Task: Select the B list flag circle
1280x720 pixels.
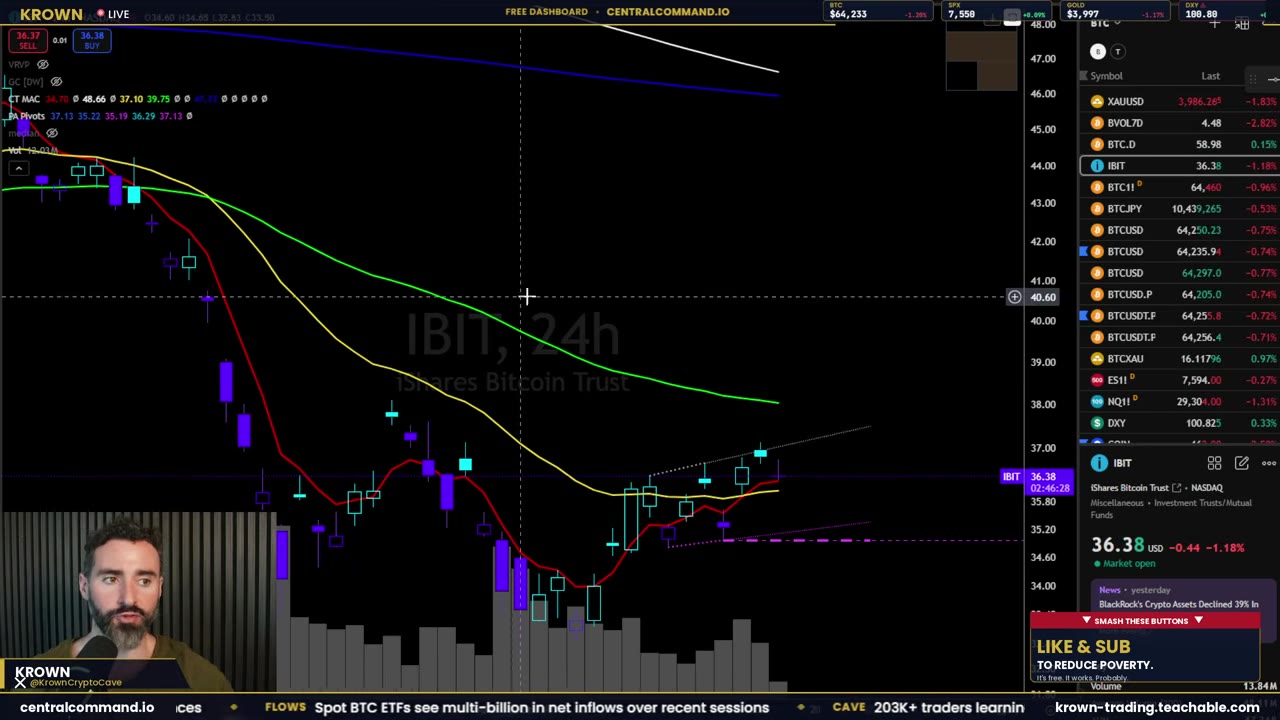Action: tap(1097, 52)
